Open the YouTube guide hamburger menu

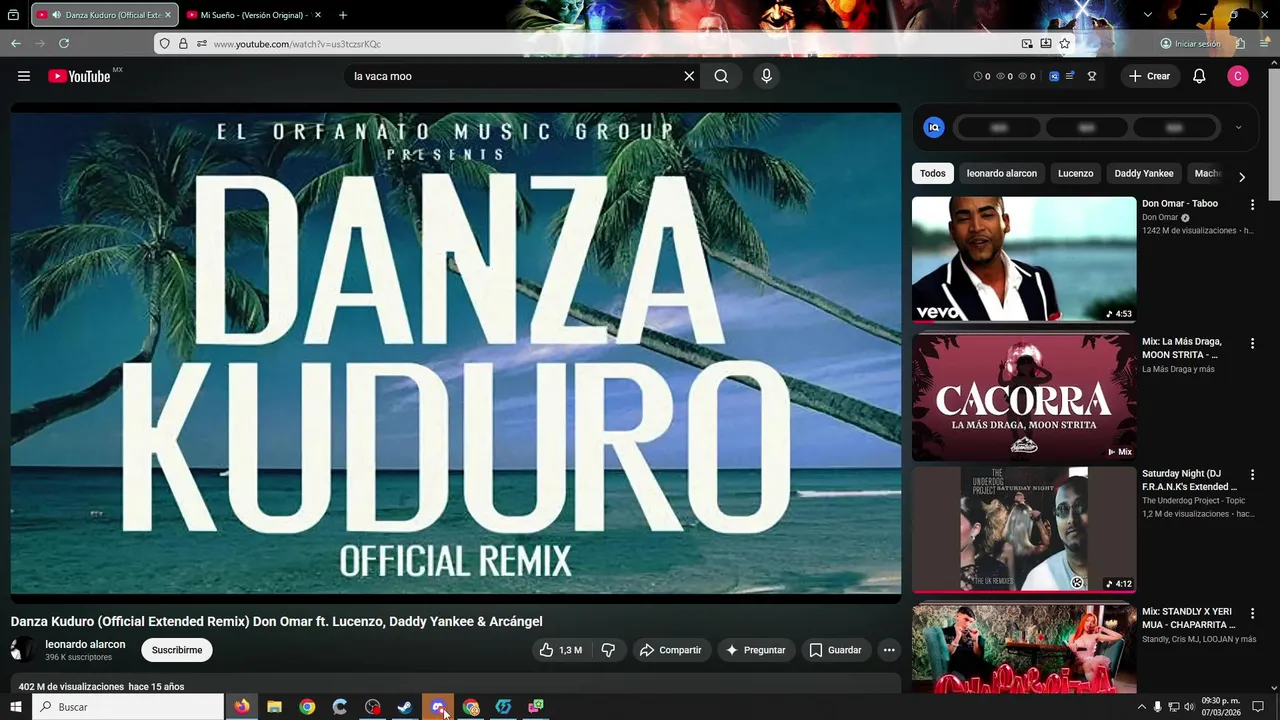(x=24, y=76)
